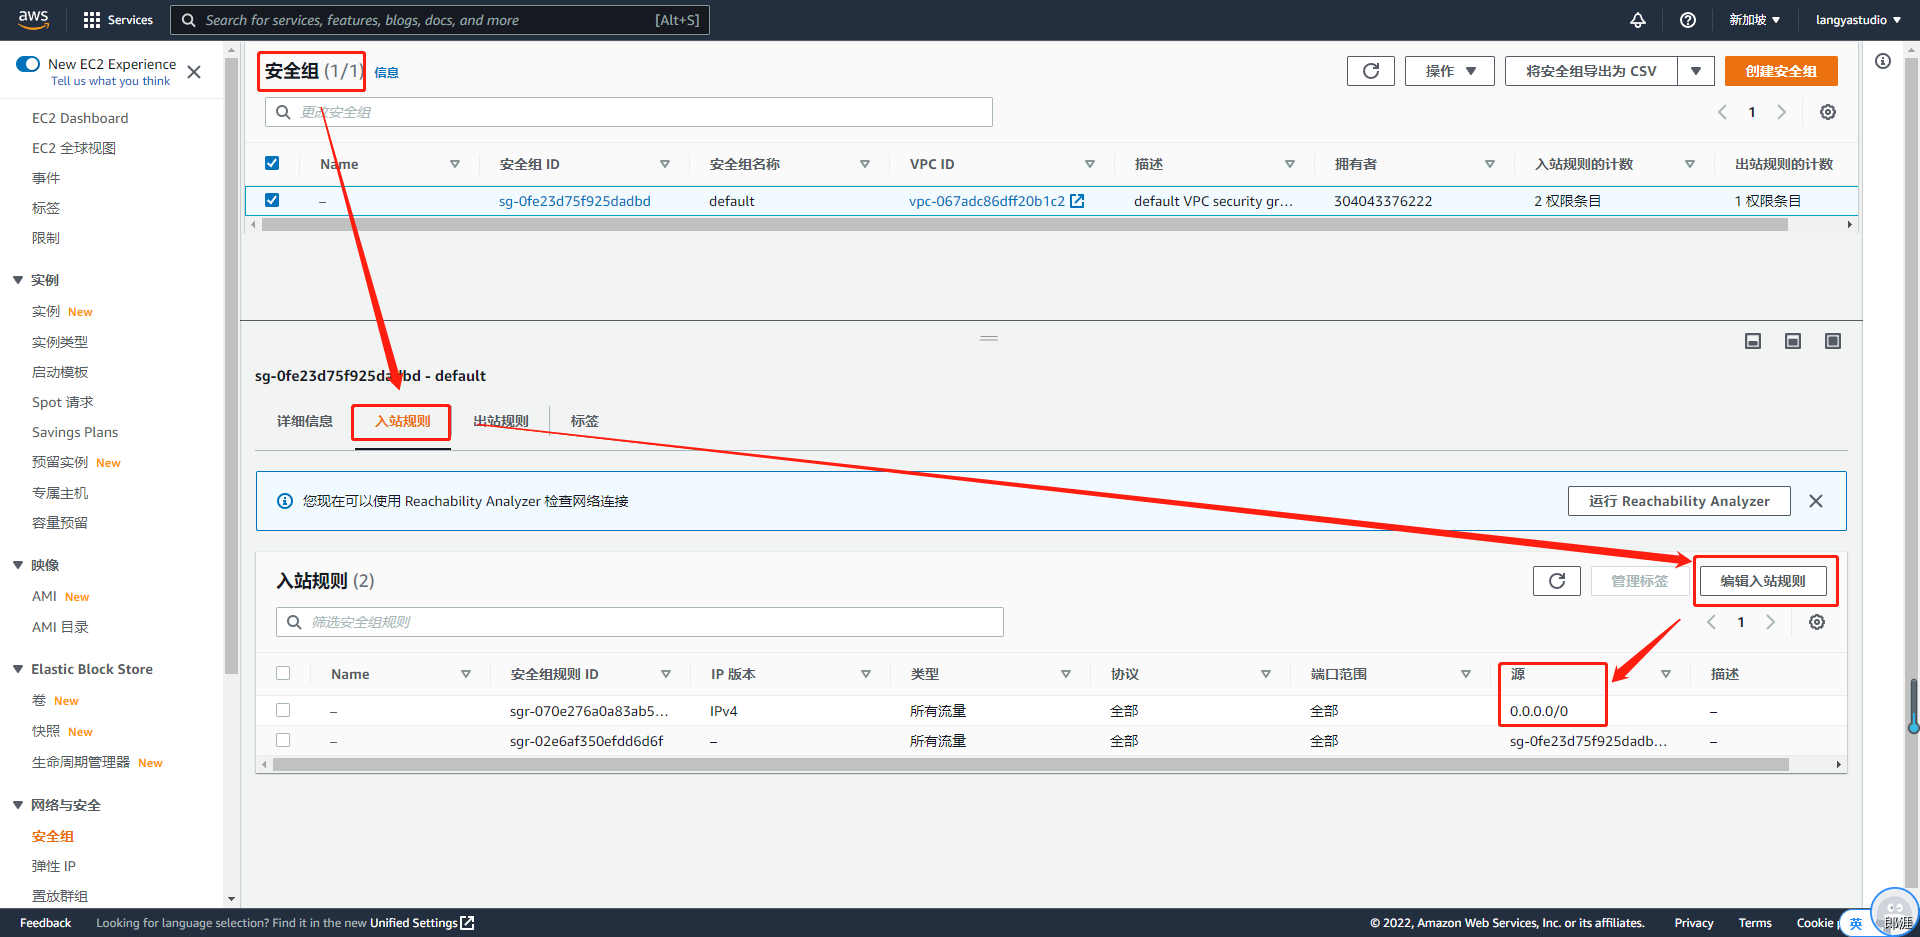This screenshot has width=1920, height=937.
Task: Refresh the security groups list
Action: (x=1371, y=71)
